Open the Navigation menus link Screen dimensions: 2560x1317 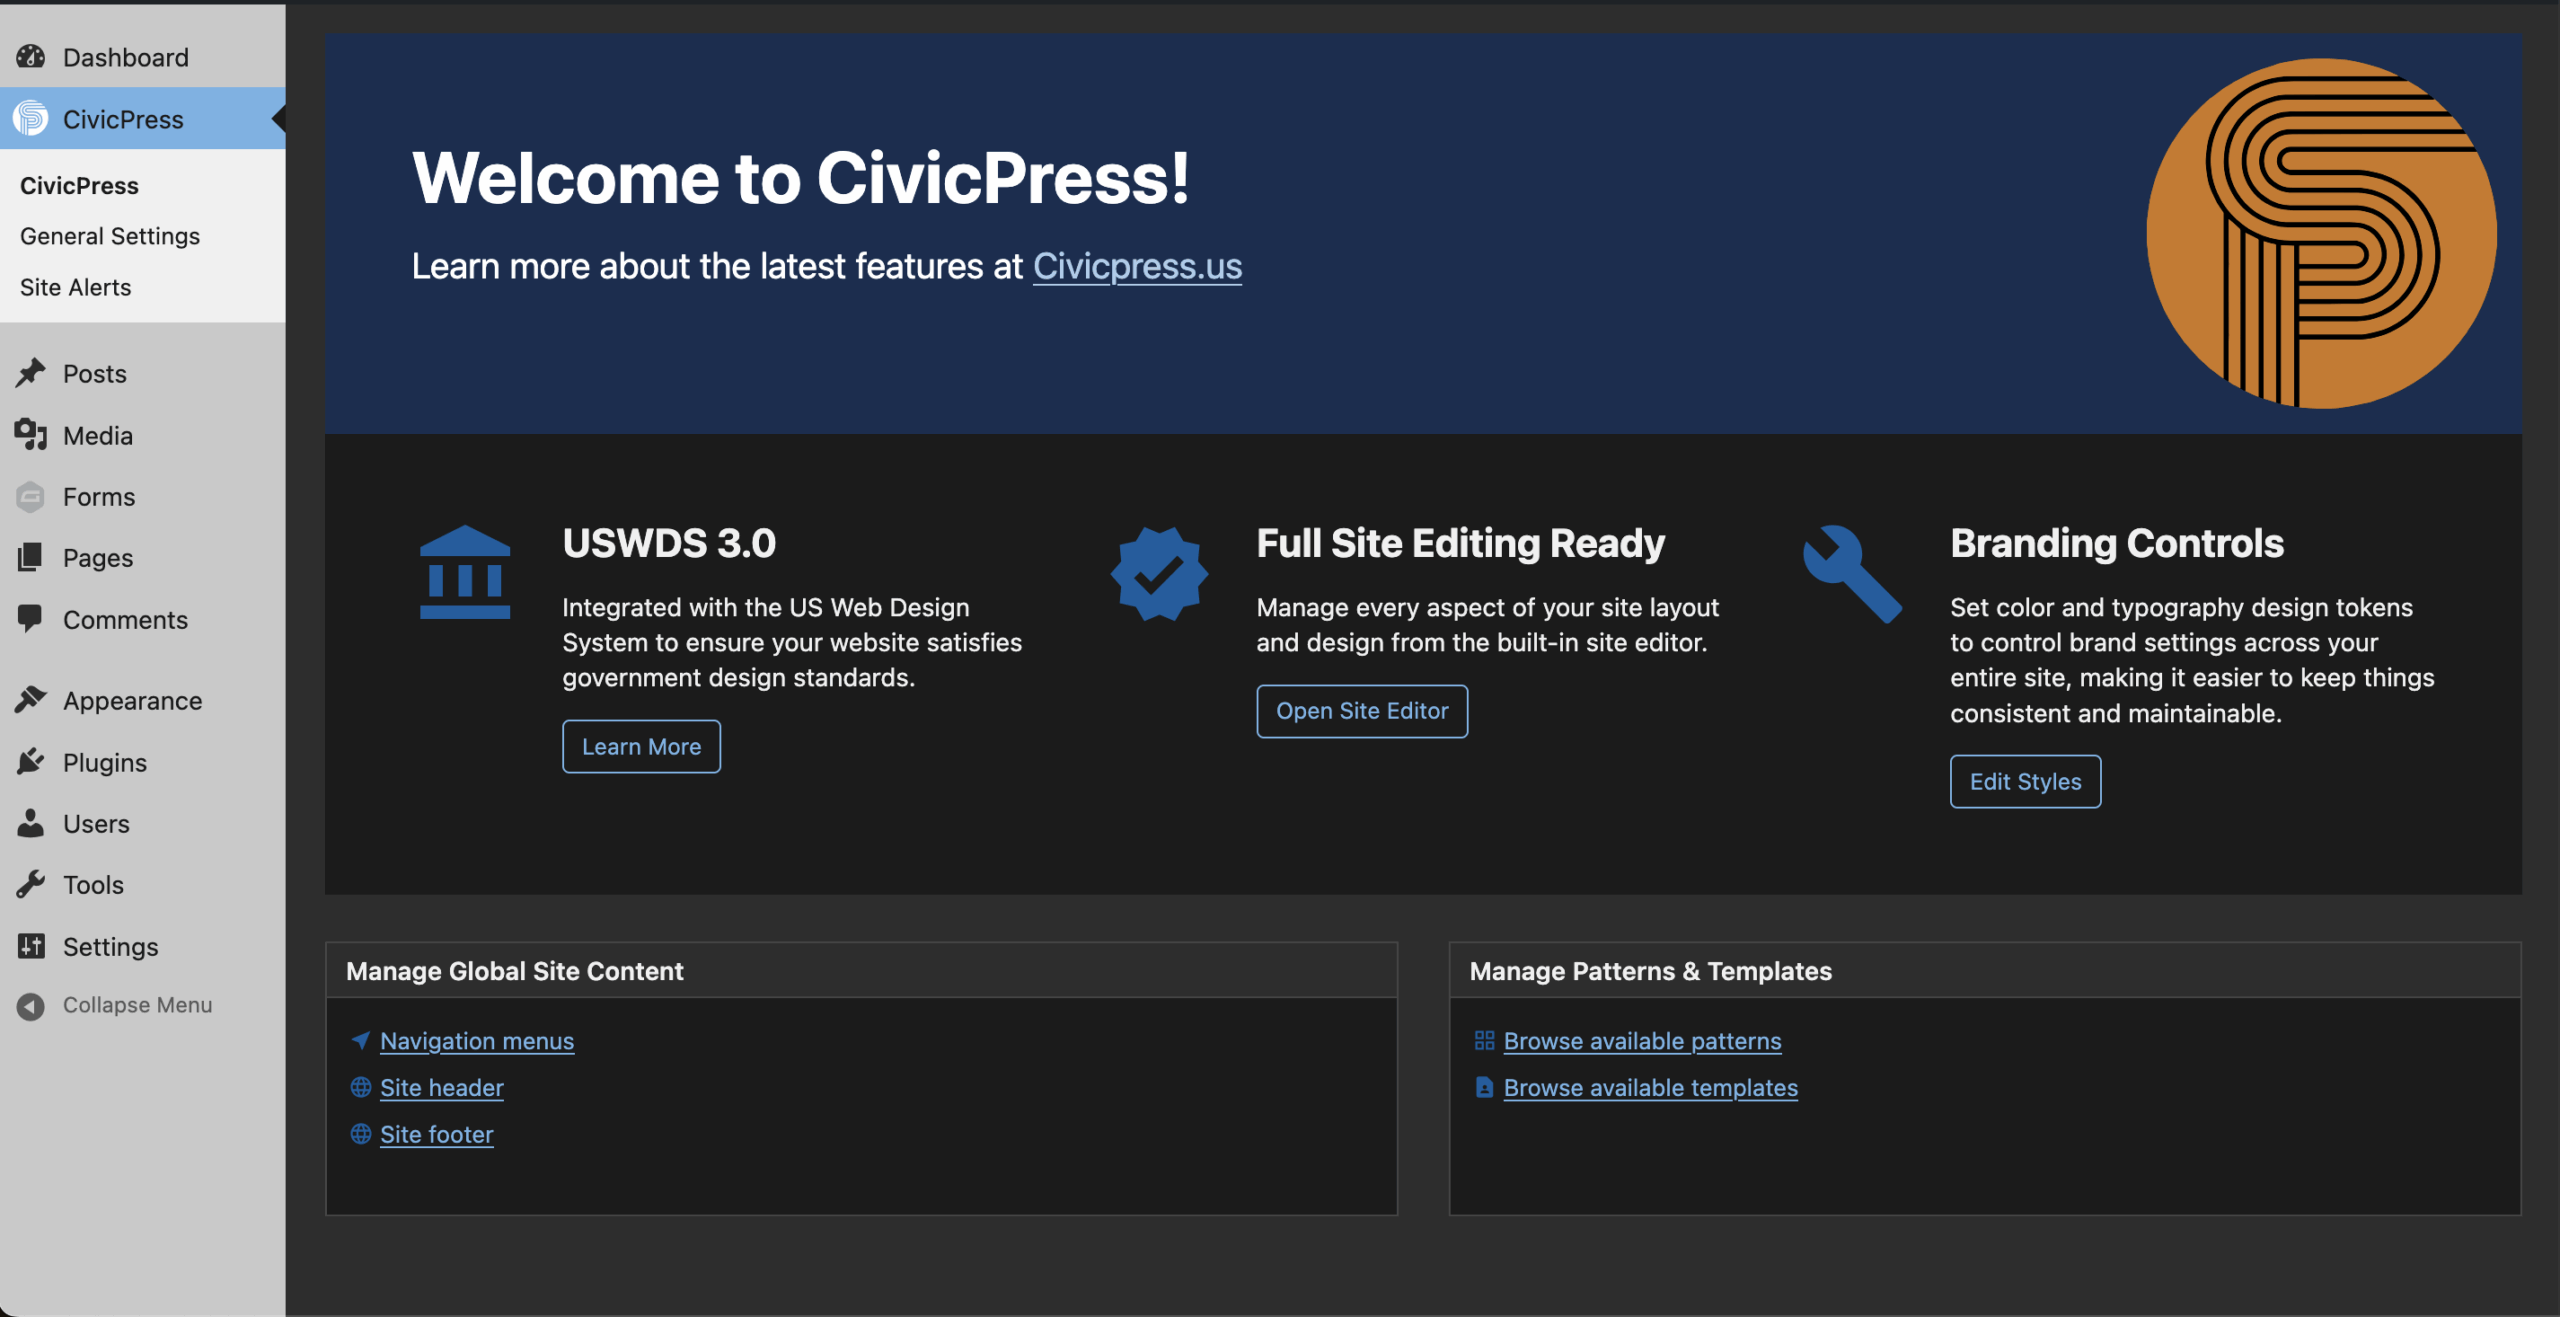tap(477, 1040)
